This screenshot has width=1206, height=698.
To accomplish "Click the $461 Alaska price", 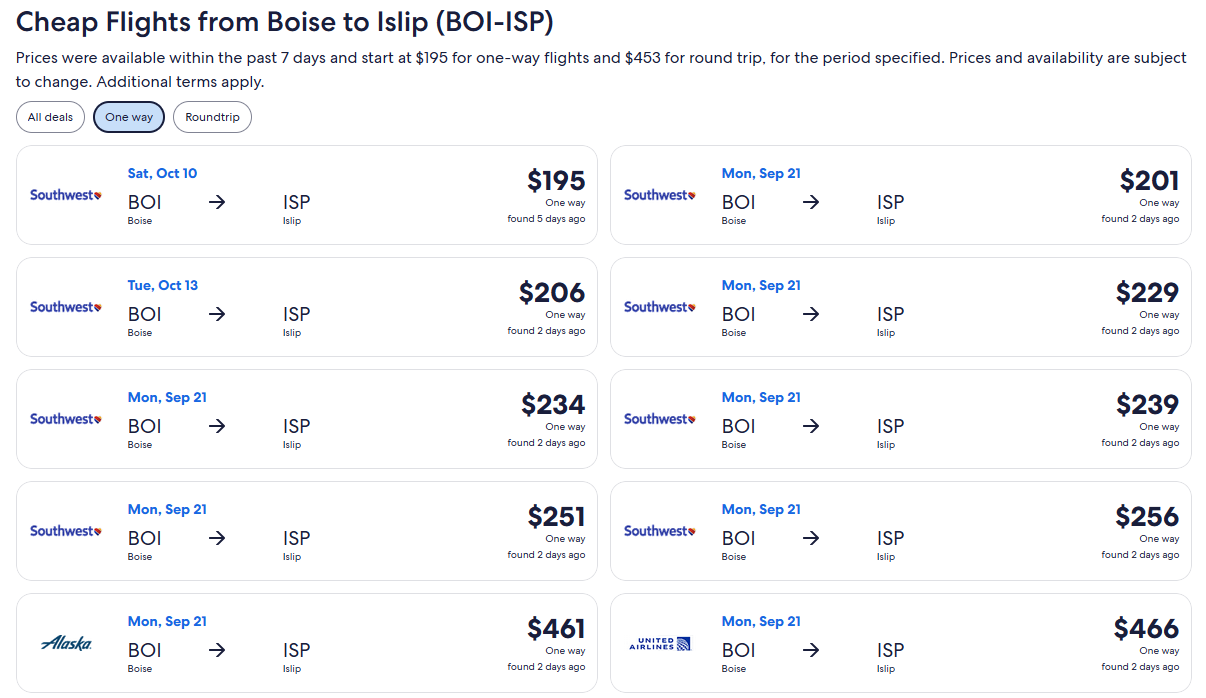I will tap(556, 629).
